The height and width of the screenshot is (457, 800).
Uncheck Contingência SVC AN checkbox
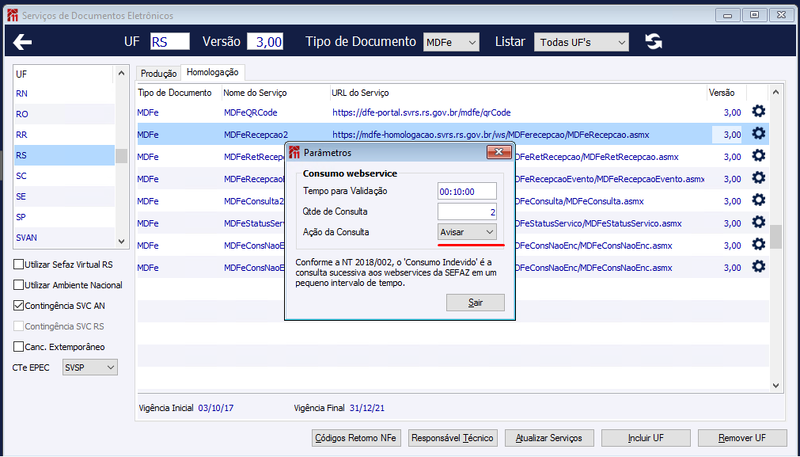18,306
